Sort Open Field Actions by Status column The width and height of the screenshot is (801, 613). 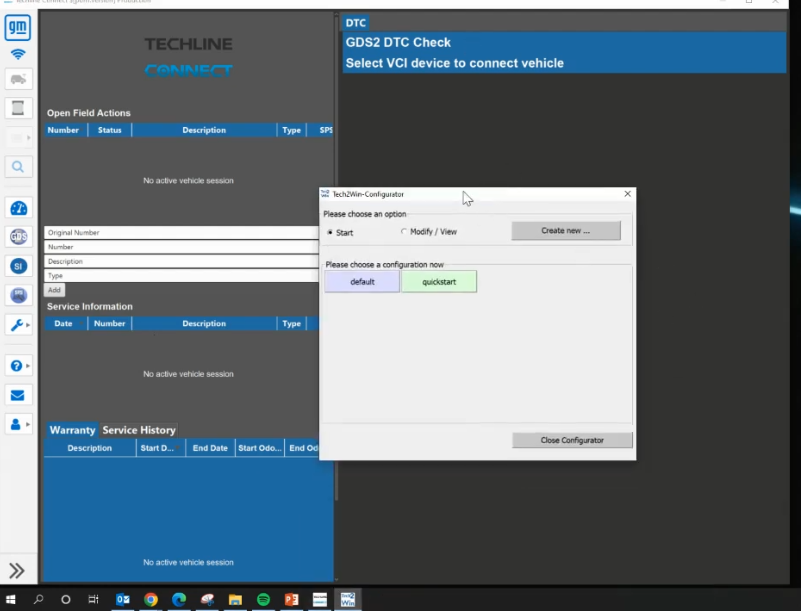click(x=110, y=130)
